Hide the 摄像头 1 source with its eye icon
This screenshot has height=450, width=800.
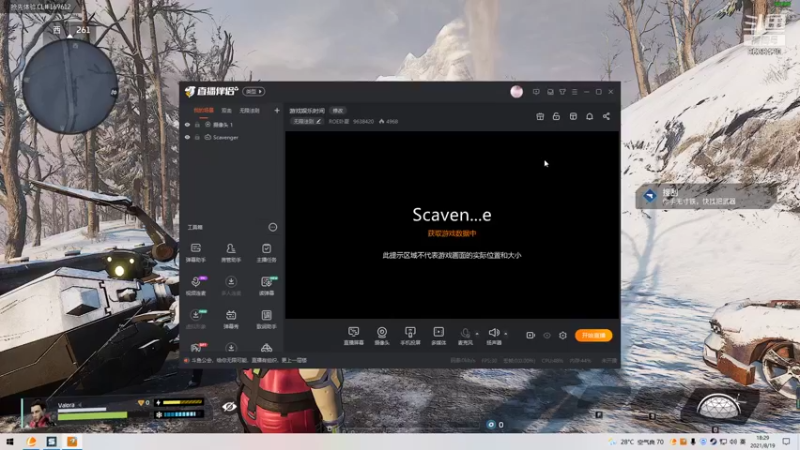(x=187, y=124)
